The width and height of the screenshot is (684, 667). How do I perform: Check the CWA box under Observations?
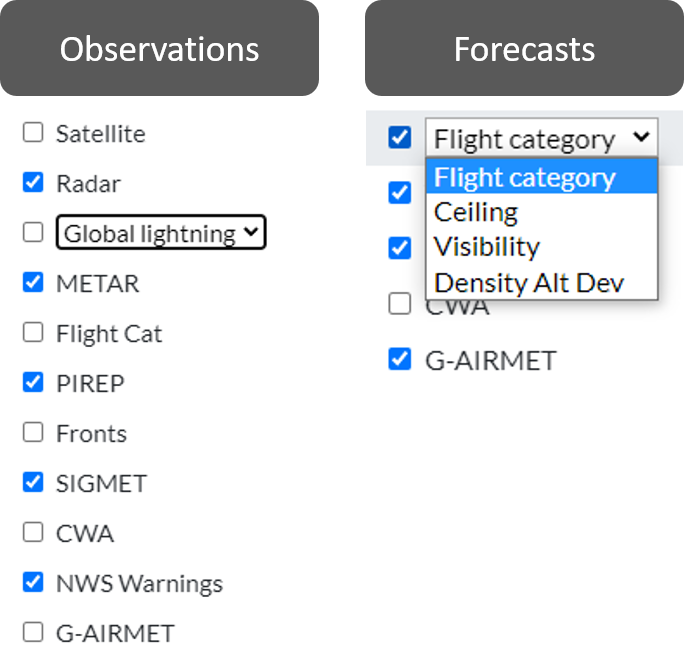(x=34, y=533)
